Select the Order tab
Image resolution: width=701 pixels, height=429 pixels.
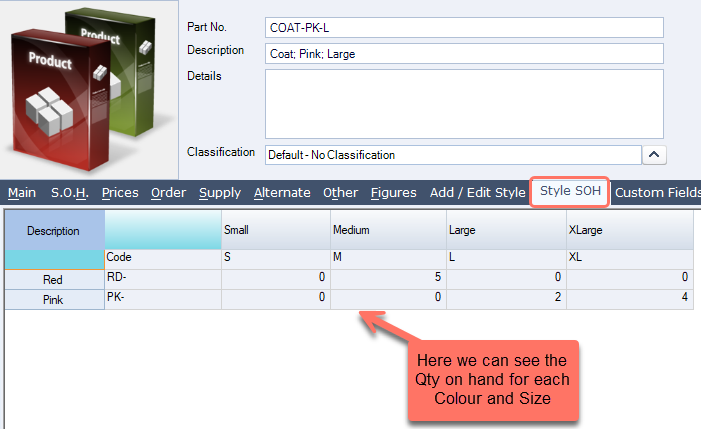click(x=168, y=193)
